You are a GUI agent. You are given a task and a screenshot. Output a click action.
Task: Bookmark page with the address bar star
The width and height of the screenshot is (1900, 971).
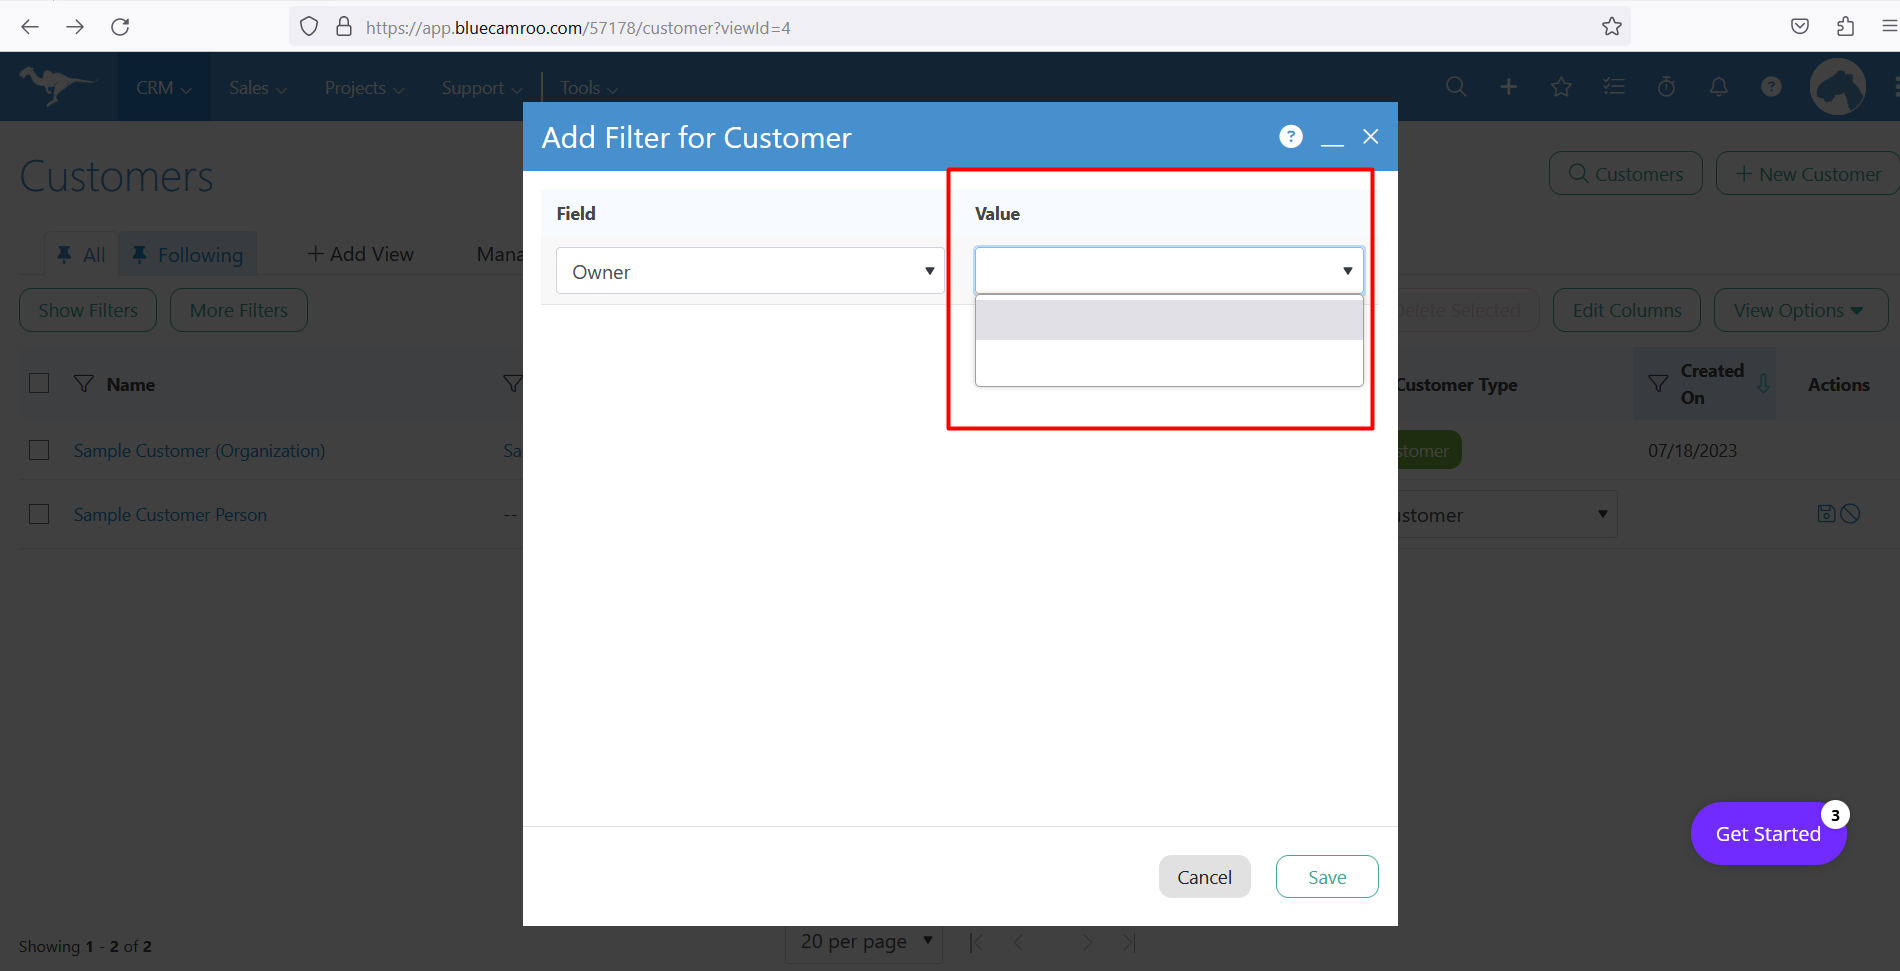1611,27
